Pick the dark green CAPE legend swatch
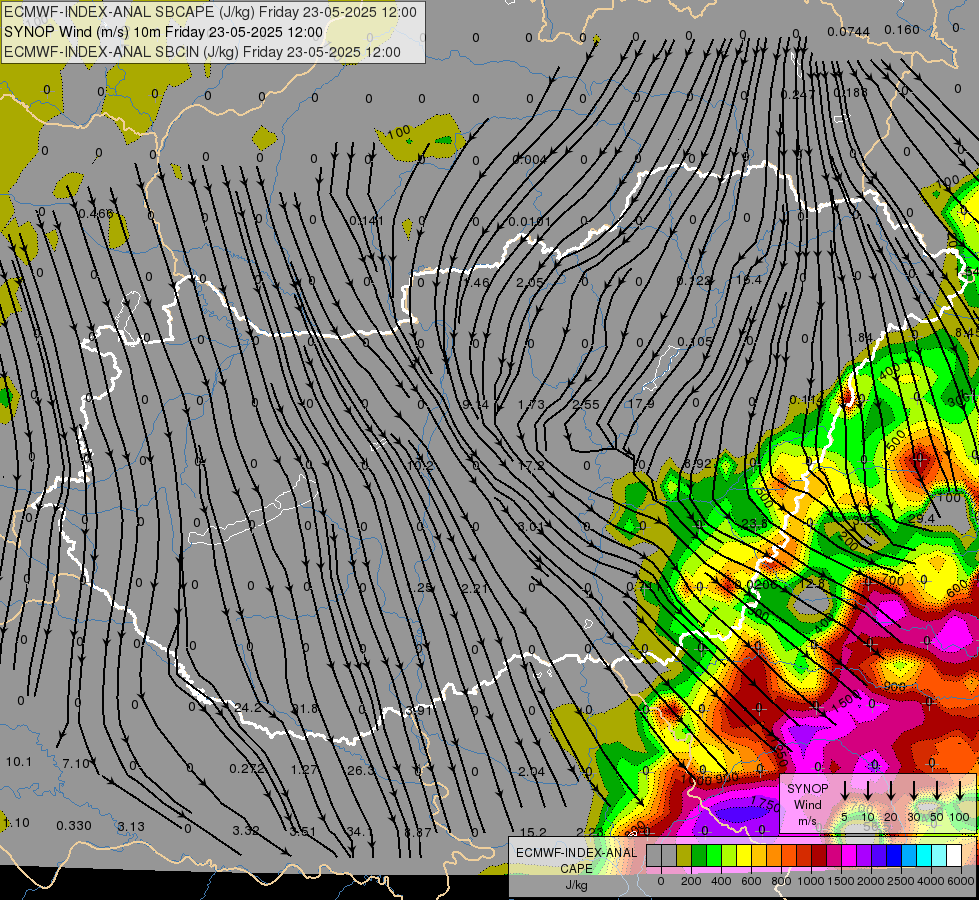Viewport: 979px width, 900px height. click(699, 855)
